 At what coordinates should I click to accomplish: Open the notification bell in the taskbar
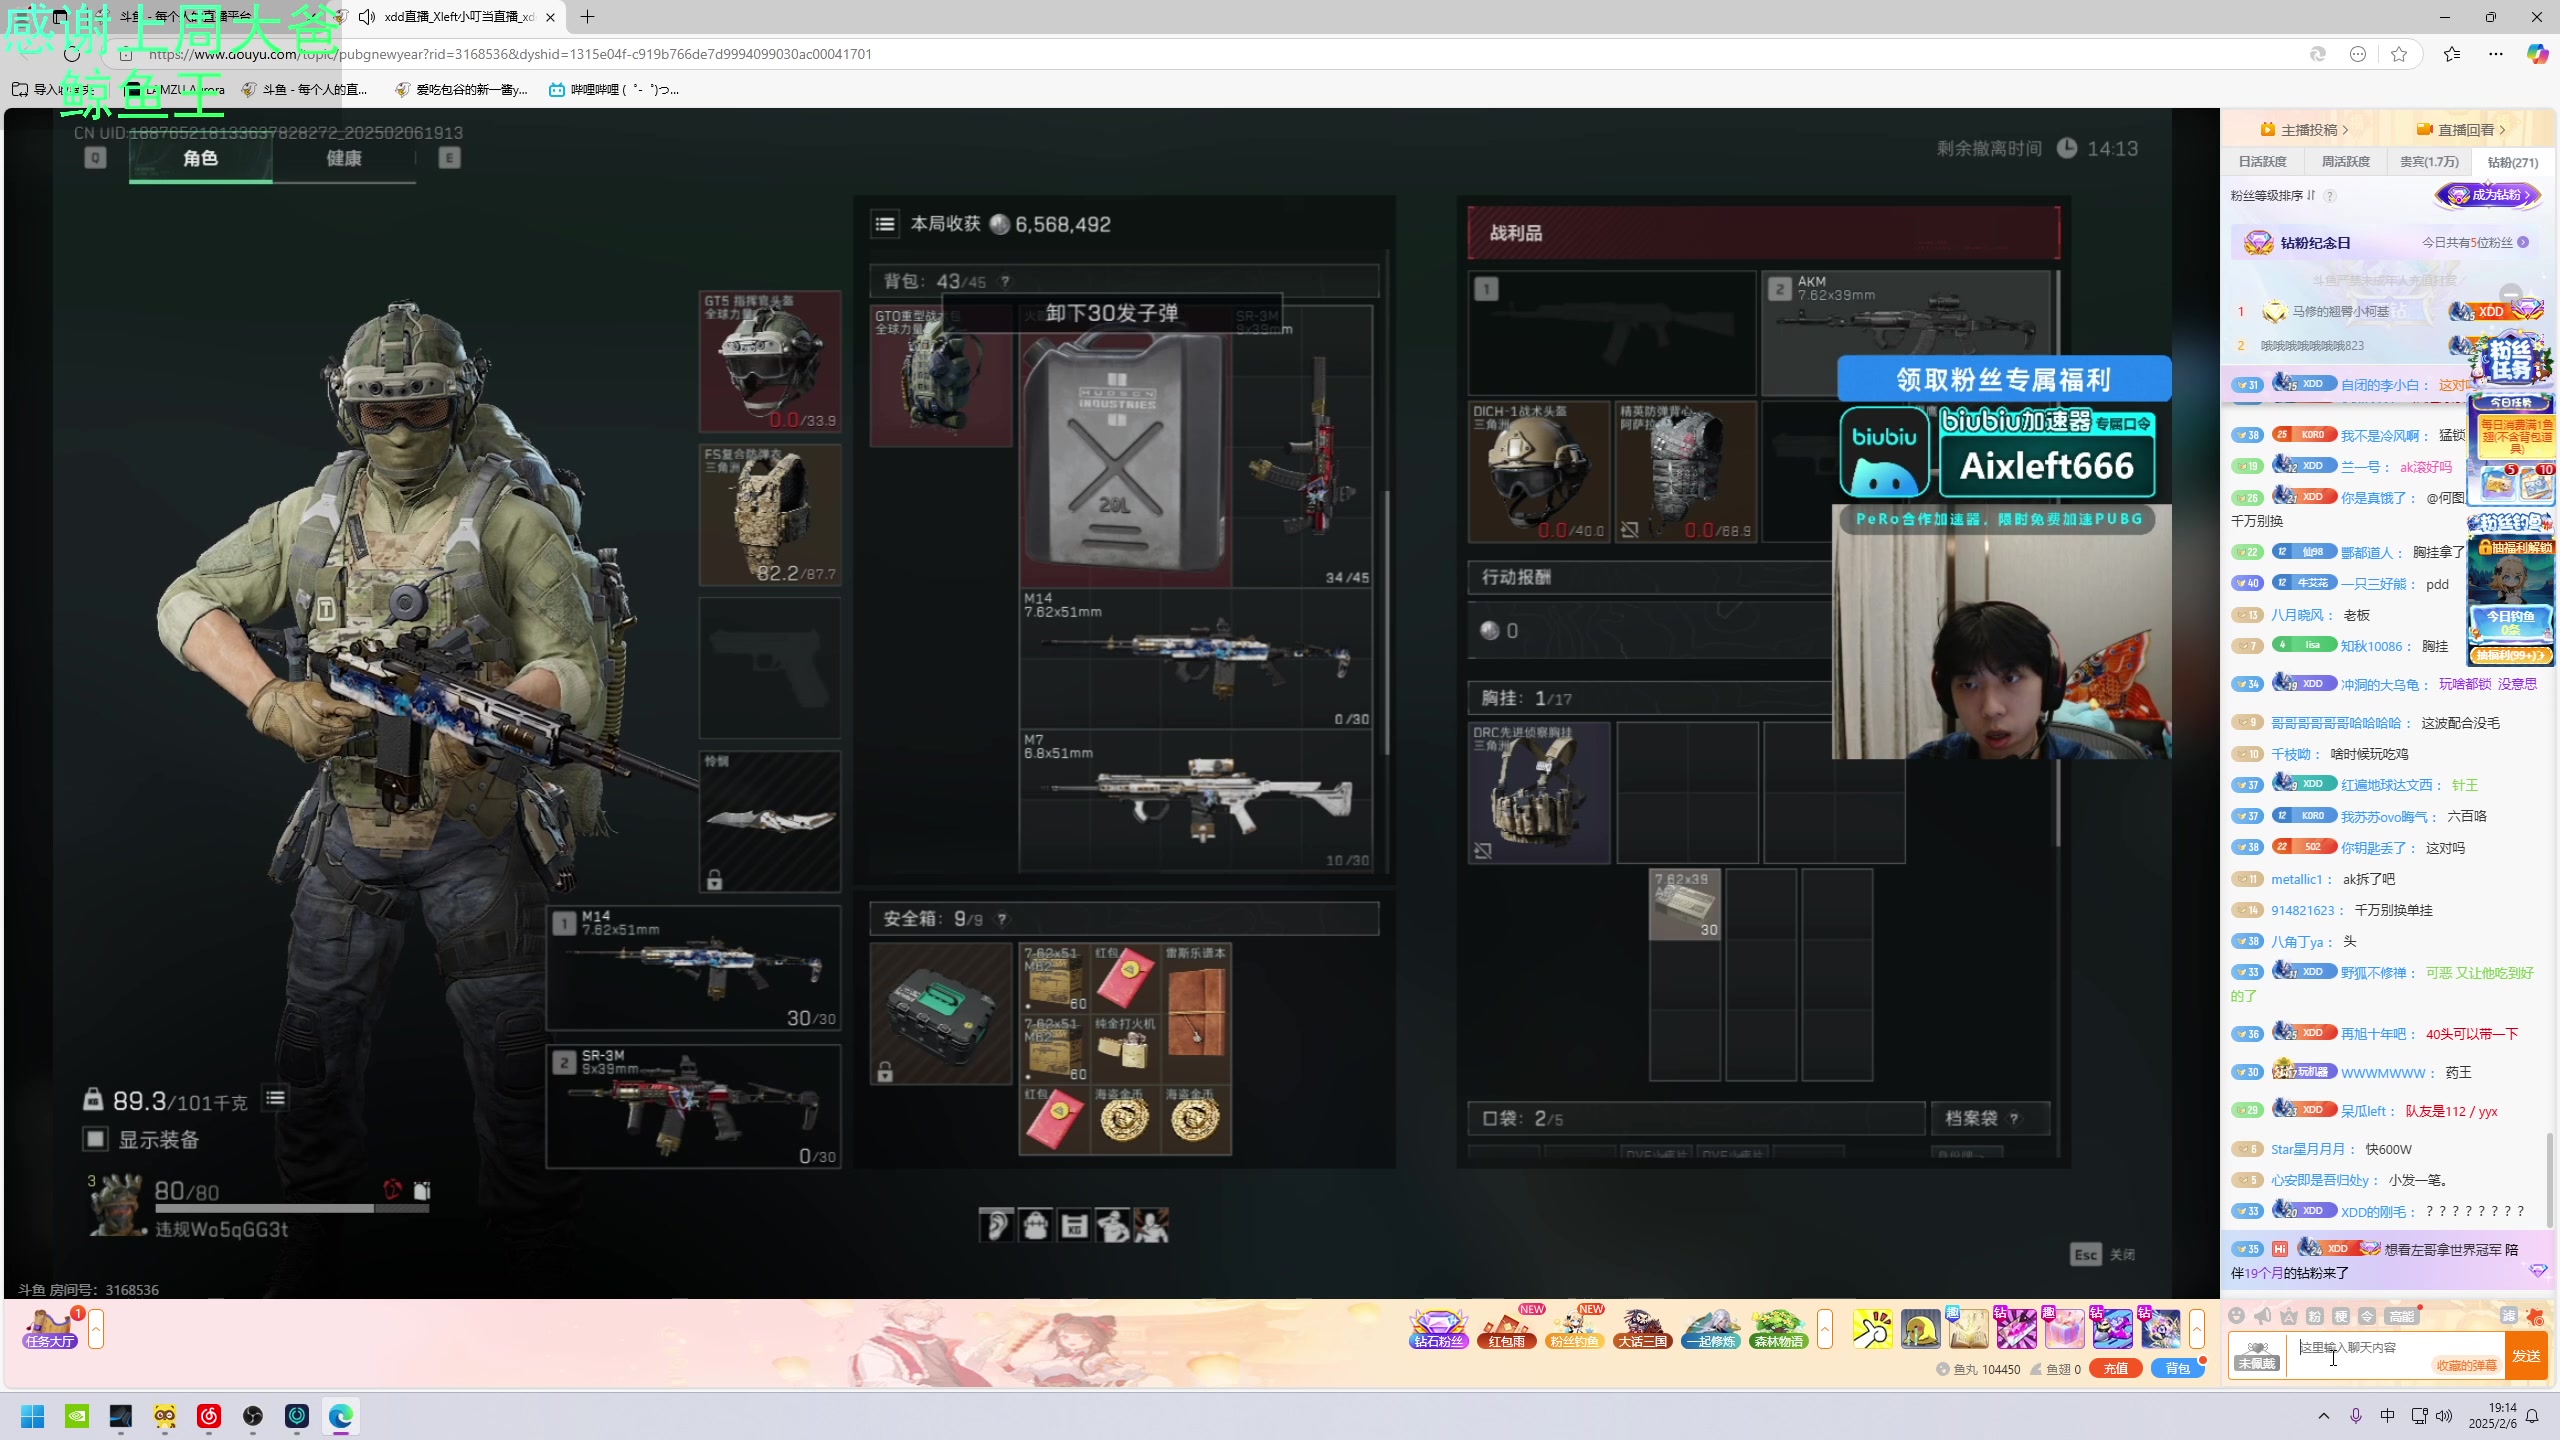[2532, 1416]
